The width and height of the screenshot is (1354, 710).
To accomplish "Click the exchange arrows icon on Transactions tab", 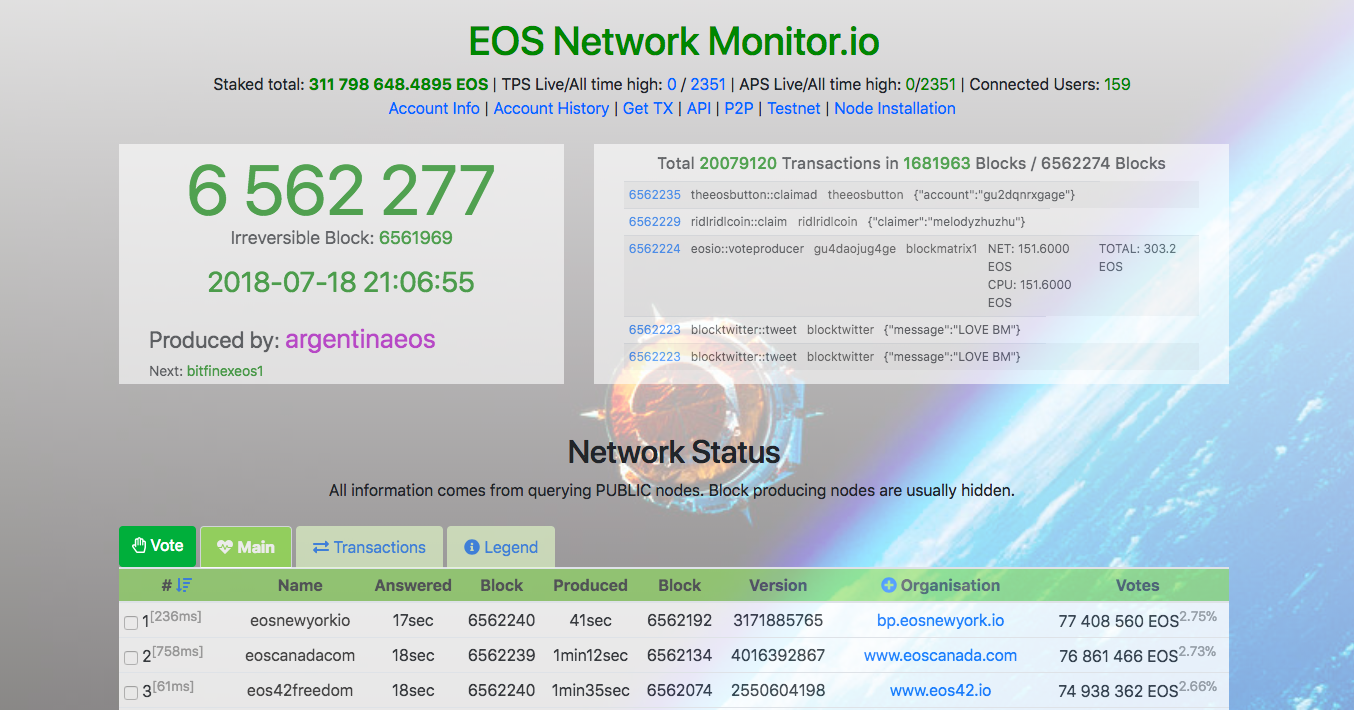I will coord(321,547).
